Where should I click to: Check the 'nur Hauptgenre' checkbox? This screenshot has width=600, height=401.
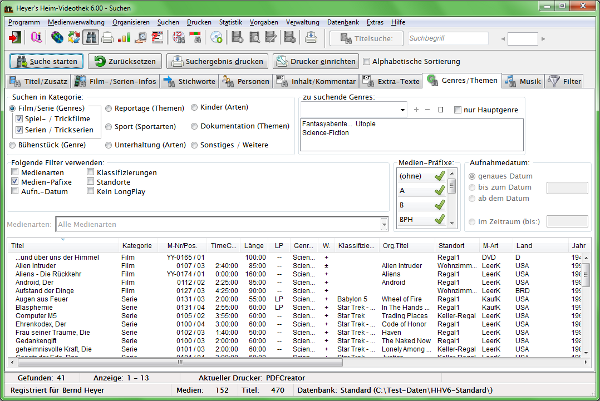click(457, 109)
